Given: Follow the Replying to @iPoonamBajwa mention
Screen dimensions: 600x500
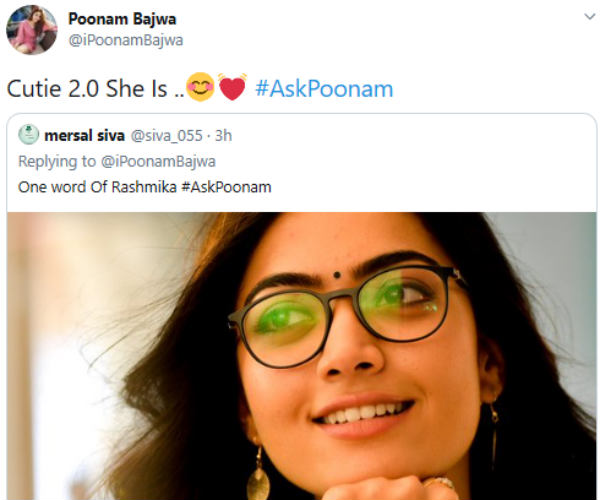Looking at the screenshot, I should [158, 161].
